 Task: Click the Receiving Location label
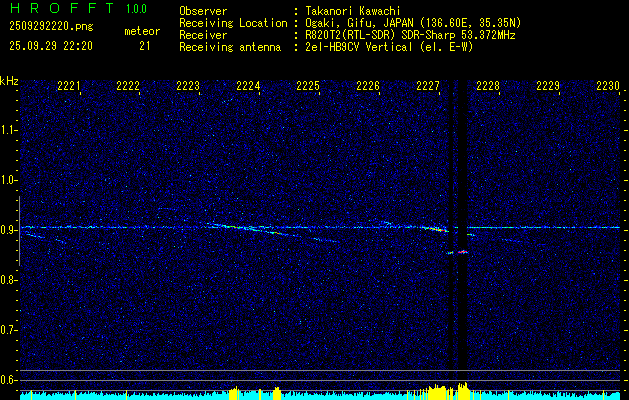tap(233, 23)
